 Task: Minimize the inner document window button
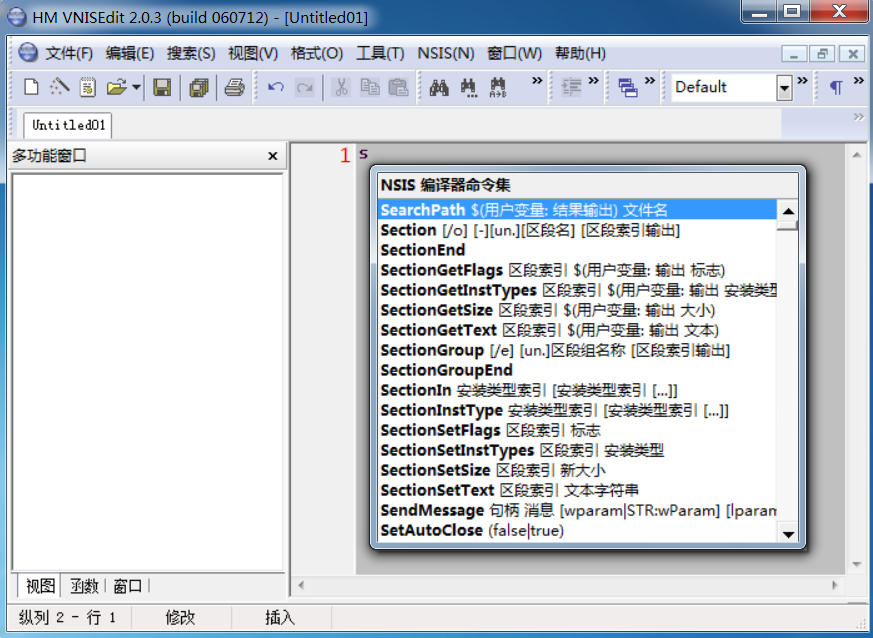(793, 54)
